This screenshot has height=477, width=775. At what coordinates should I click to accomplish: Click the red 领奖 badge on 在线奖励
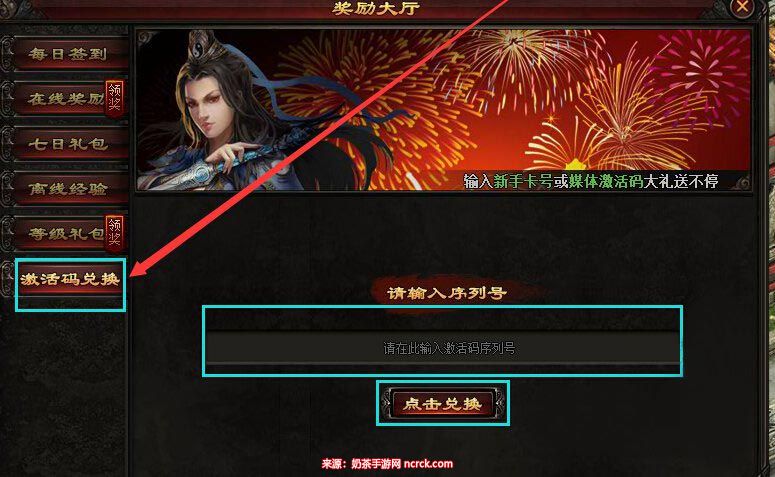click(x=115, y=97)
